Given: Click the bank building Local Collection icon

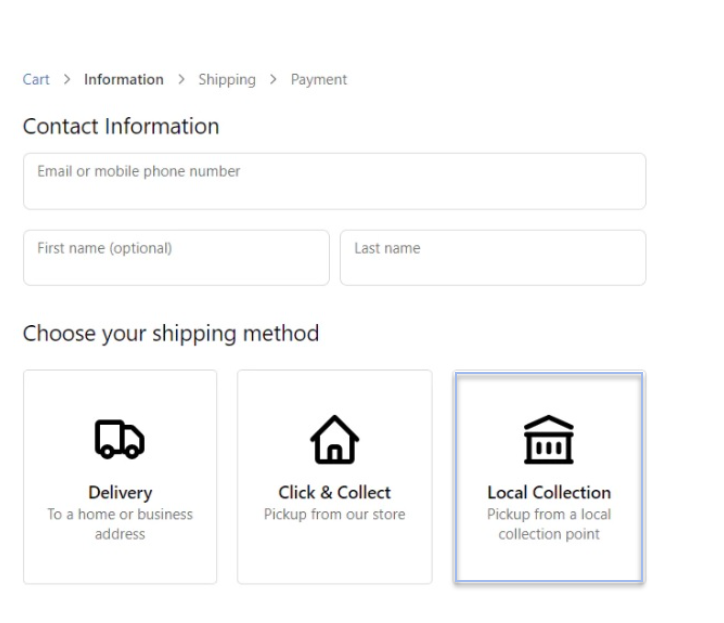Looking at the screenshot, I should point(548,437).
